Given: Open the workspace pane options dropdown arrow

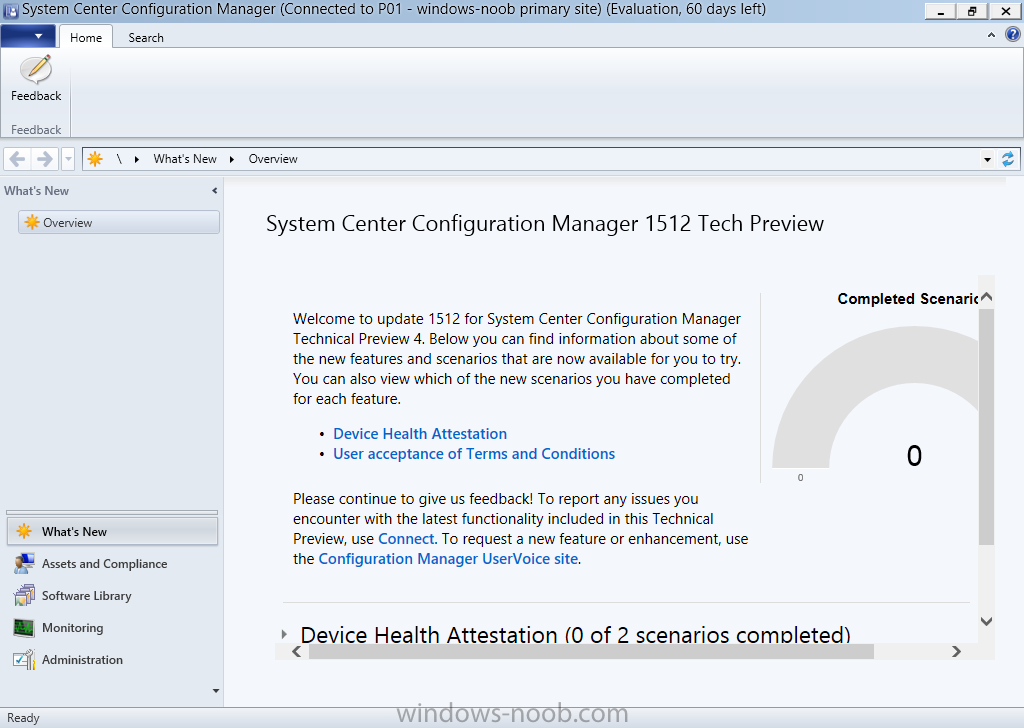Looking at the screenshot, I should [x=216, y=691].
